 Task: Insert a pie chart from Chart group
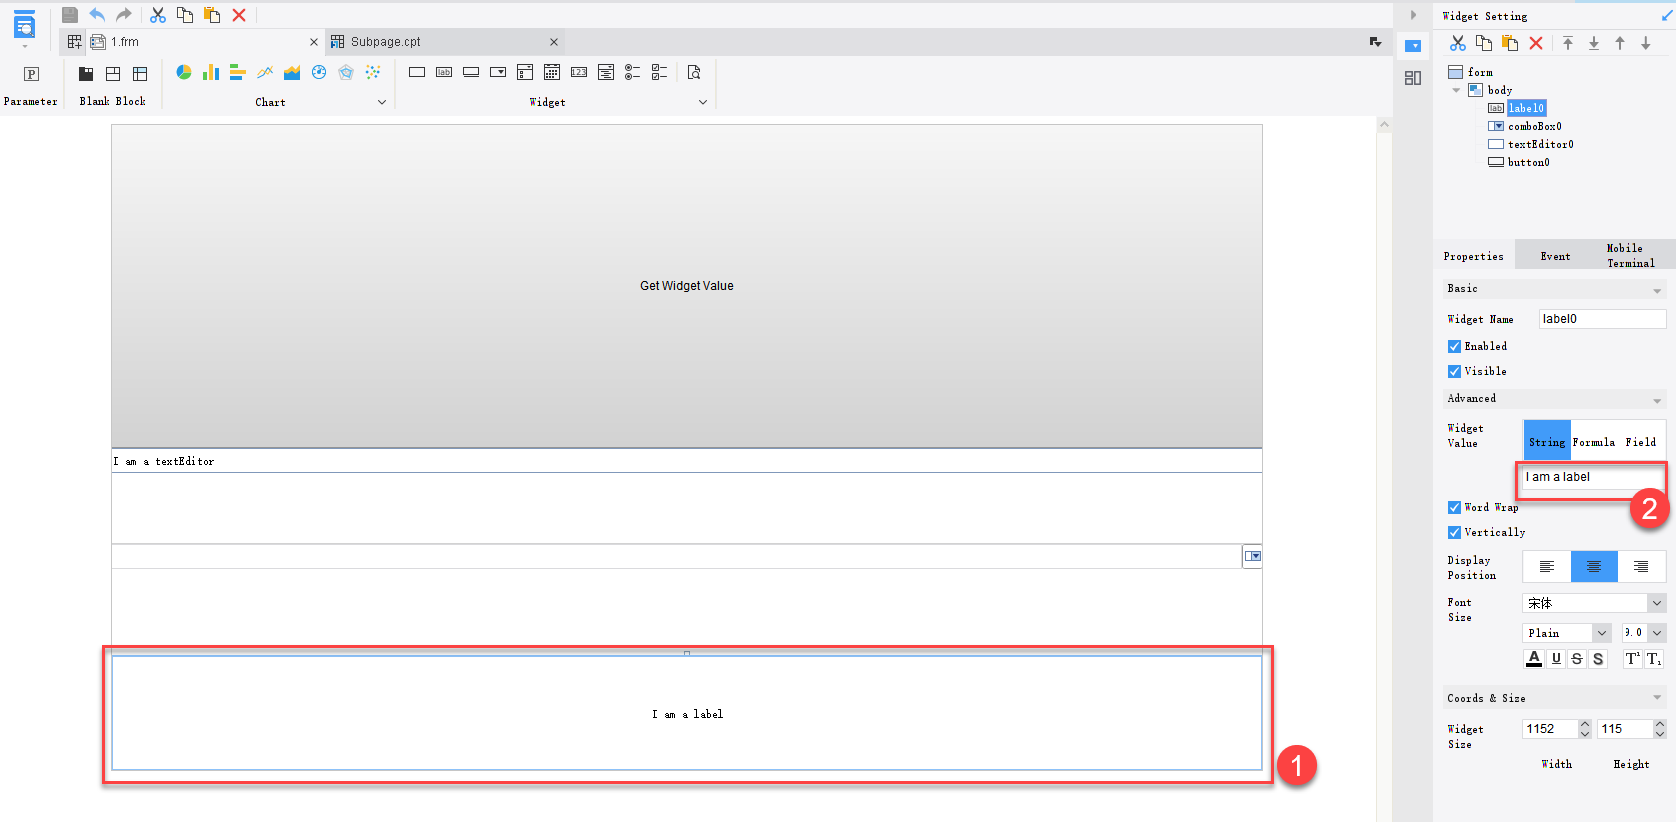coord(184,72)
